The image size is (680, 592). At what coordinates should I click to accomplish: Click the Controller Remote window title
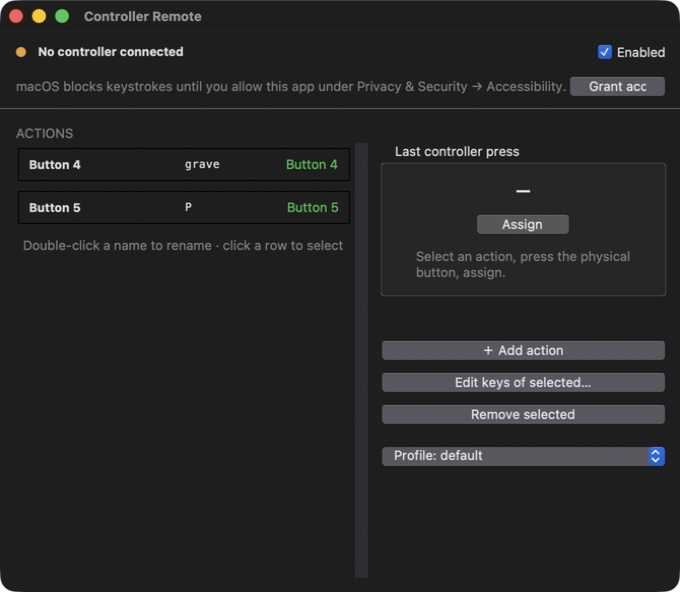coord(143,16)
